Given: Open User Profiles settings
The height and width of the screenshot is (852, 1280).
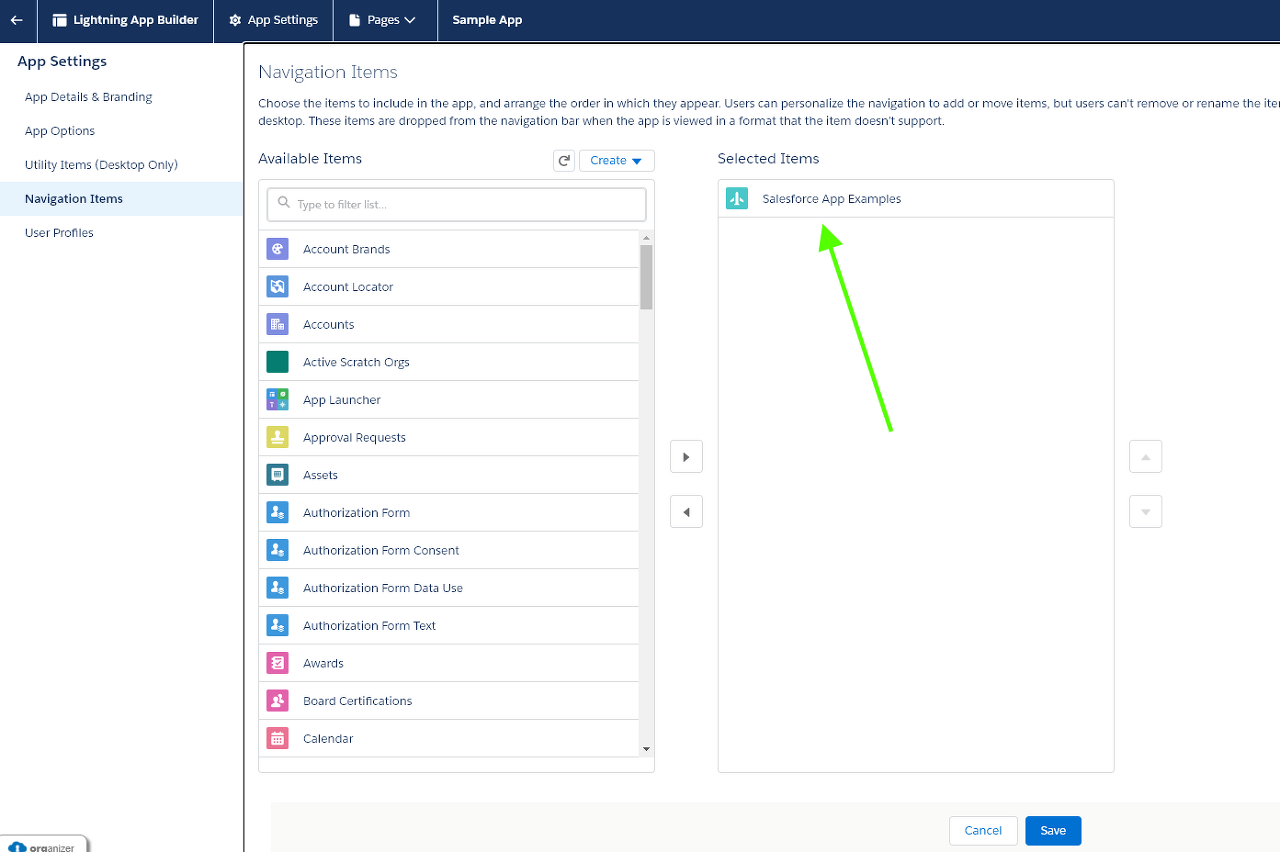Looking at the screenshot, I should [59, 233].
